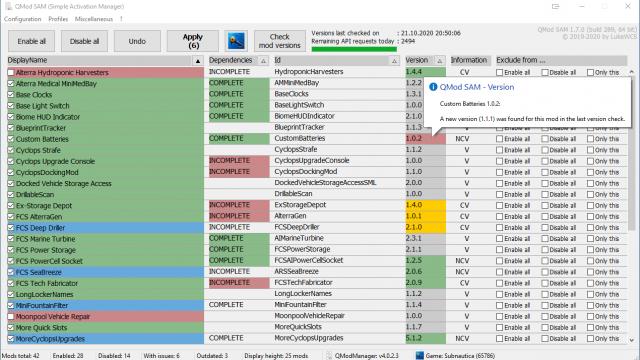Uncheck the Base Clocks mod checkbox

pyautogui.click(x=11, y=95)
